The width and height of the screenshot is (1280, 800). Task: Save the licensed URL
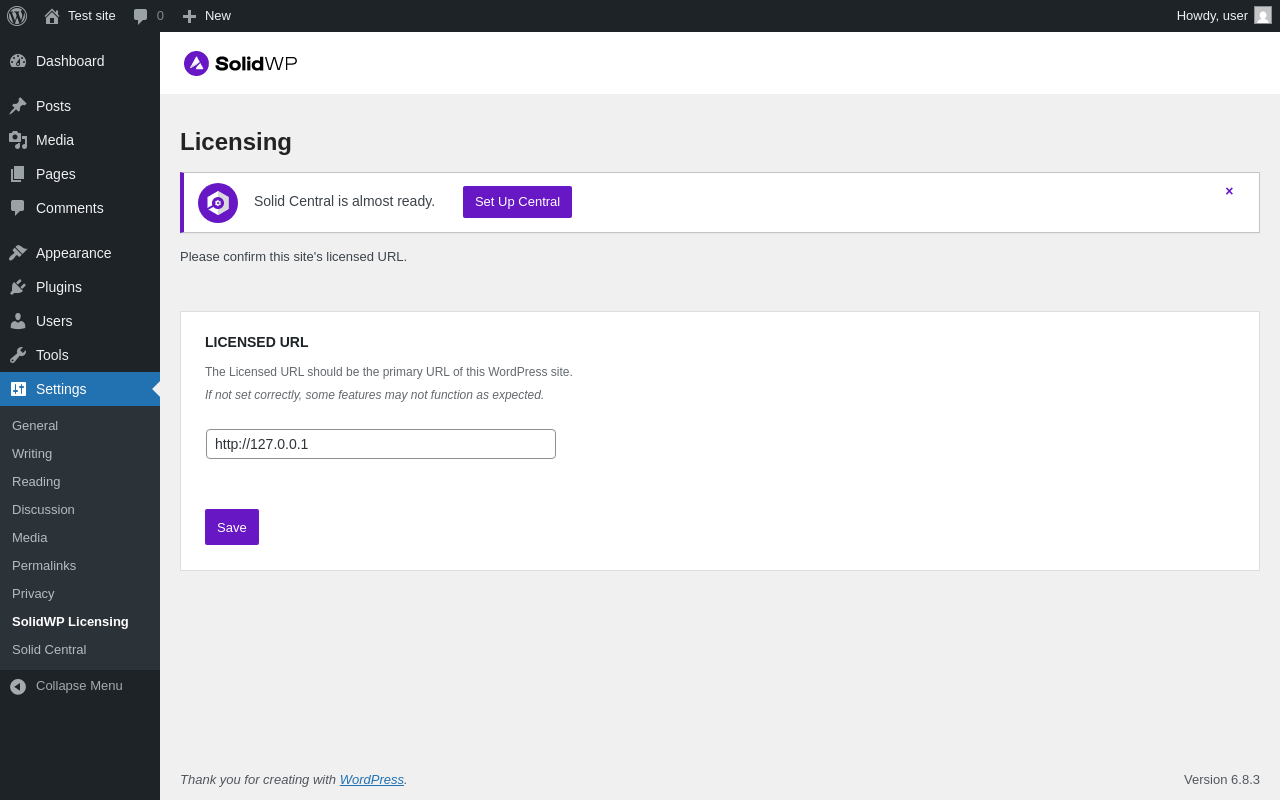click(231, 527)
